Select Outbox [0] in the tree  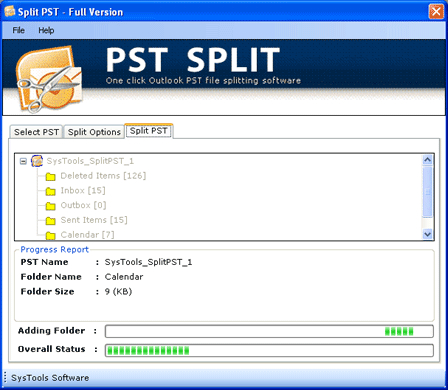point(83,205)
